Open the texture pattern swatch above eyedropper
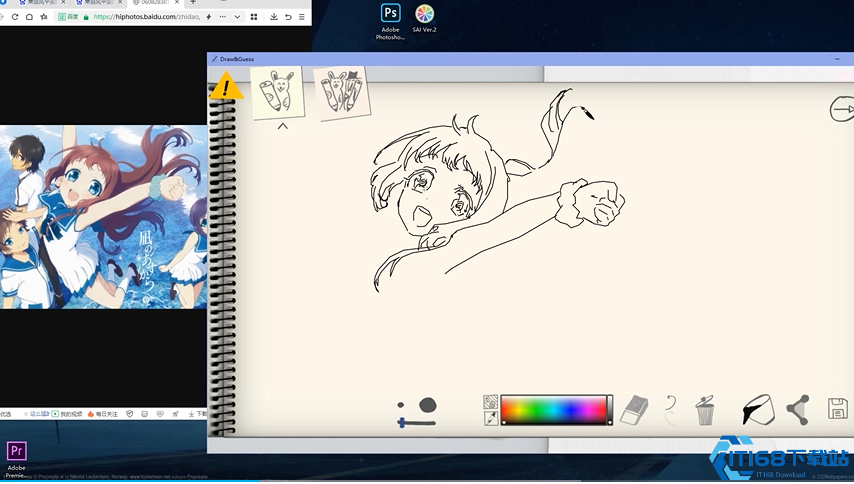 tap(491, 401)
